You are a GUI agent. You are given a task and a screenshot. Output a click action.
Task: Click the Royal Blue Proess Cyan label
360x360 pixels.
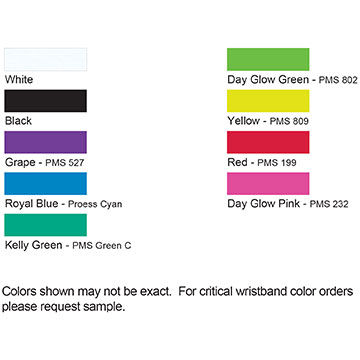click(64, 204)
